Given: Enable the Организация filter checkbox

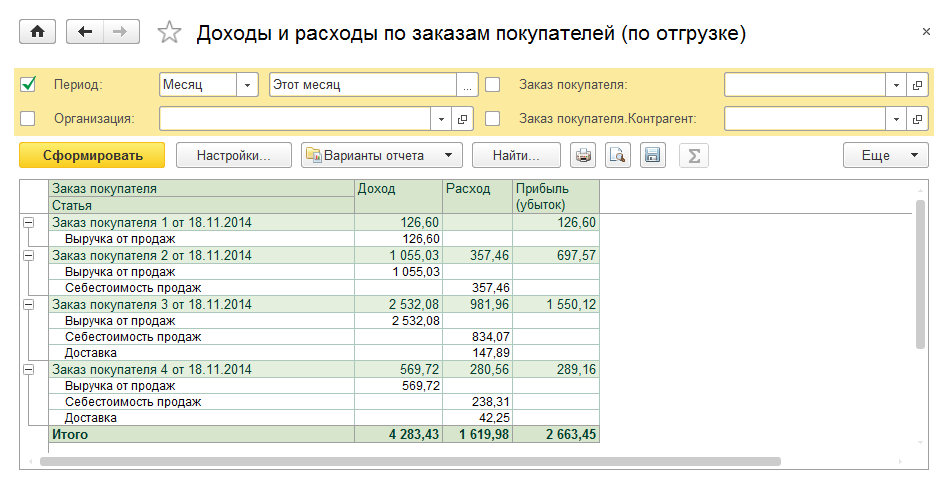Looking at the screenshot, I should 28,119.
